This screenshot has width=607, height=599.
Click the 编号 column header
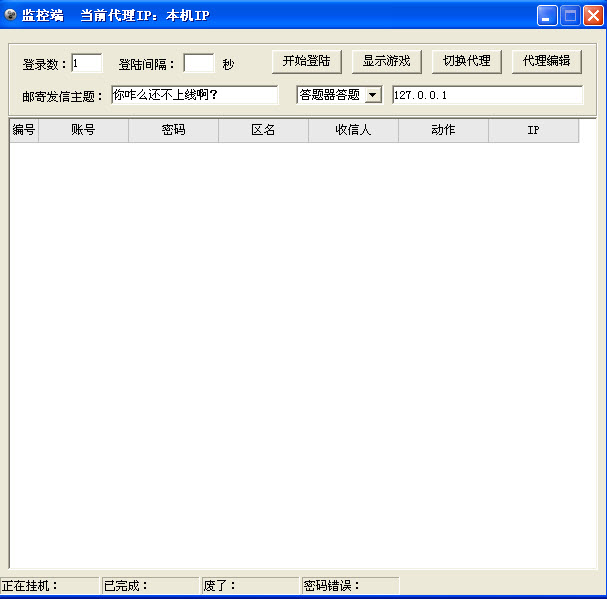pyautogui.click(x=24, y=130)
